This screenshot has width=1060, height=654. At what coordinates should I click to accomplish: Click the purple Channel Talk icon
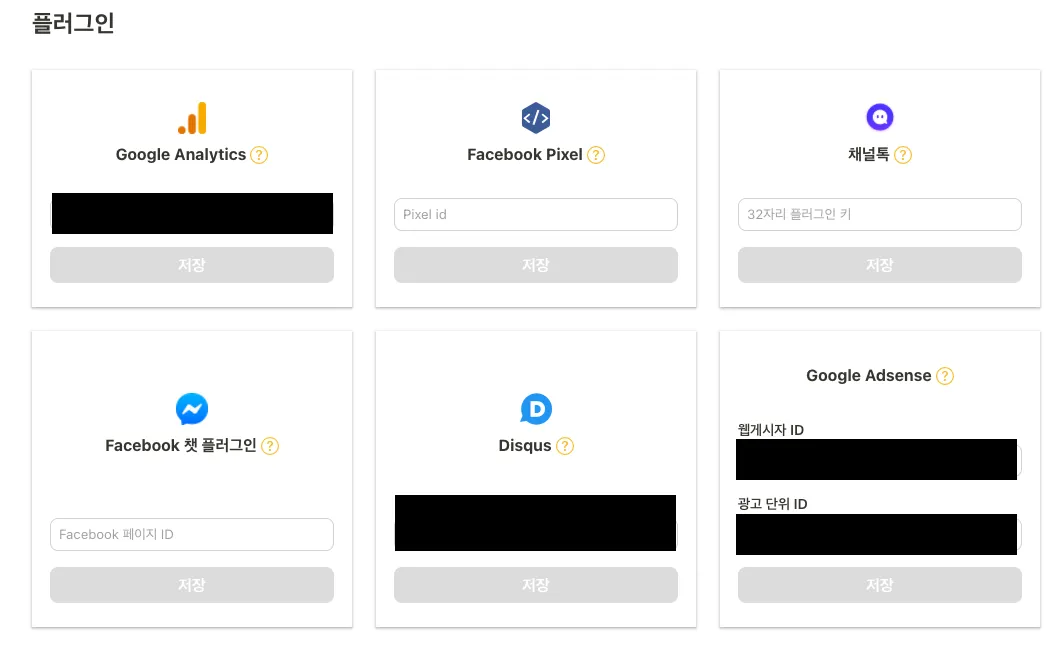[880, 118]
